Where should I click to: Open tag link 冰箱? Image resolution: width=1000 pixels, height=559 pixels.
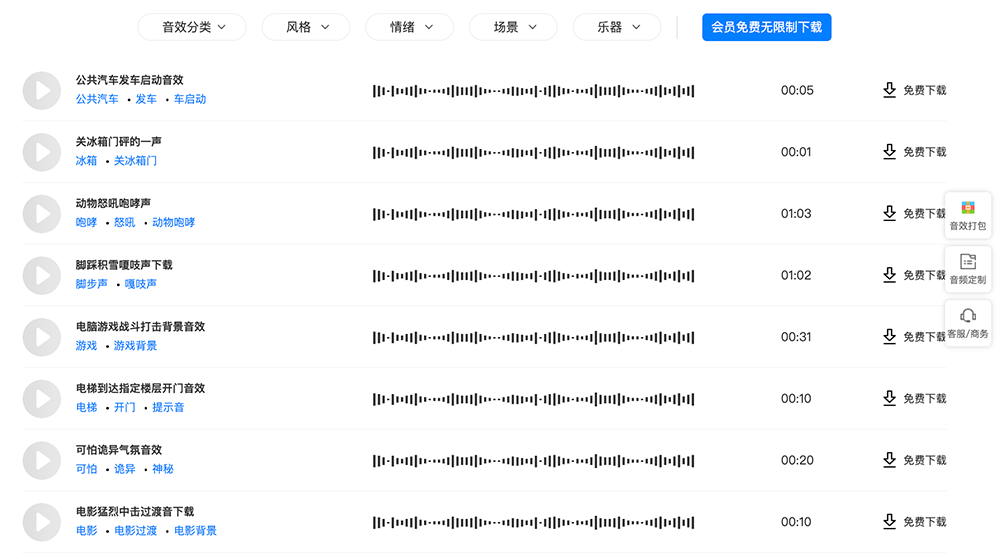(x=86, y=161)
